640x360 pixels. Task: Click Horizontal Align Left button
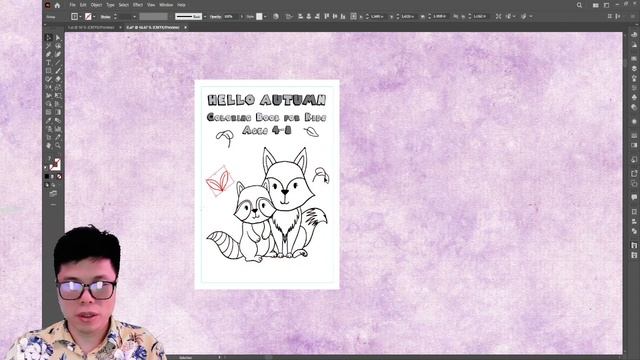click(300, 16)
